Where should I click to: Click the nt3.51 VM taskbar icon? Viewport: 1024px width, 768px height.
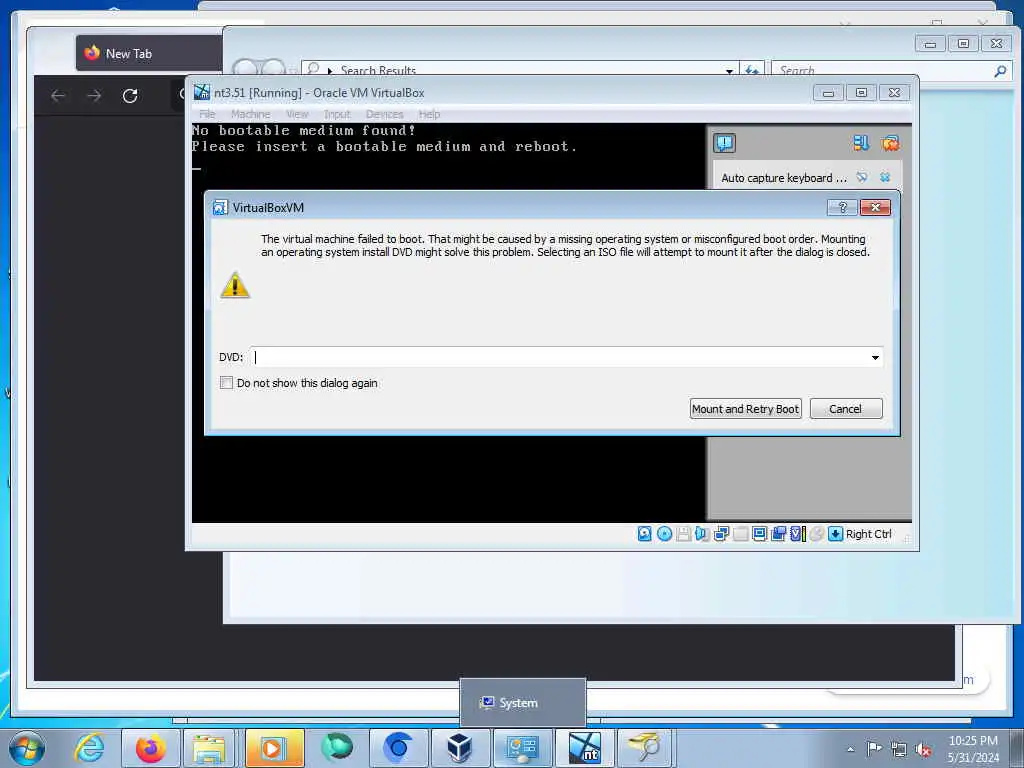point(584,748)
